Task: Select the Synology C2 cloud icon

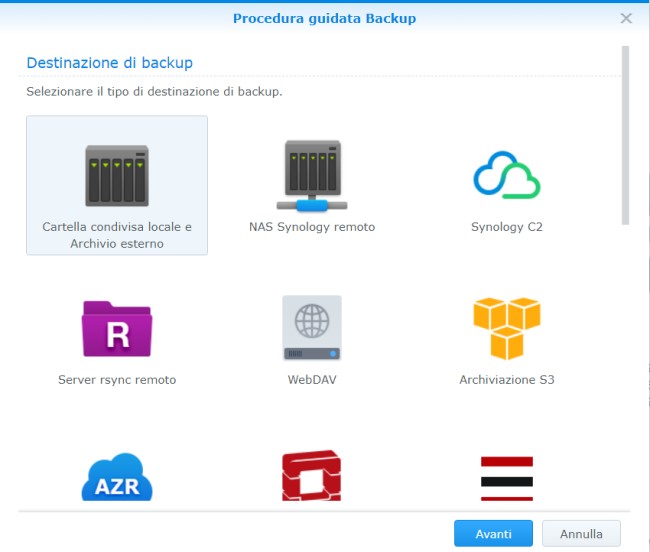Action: click(507, 175)
